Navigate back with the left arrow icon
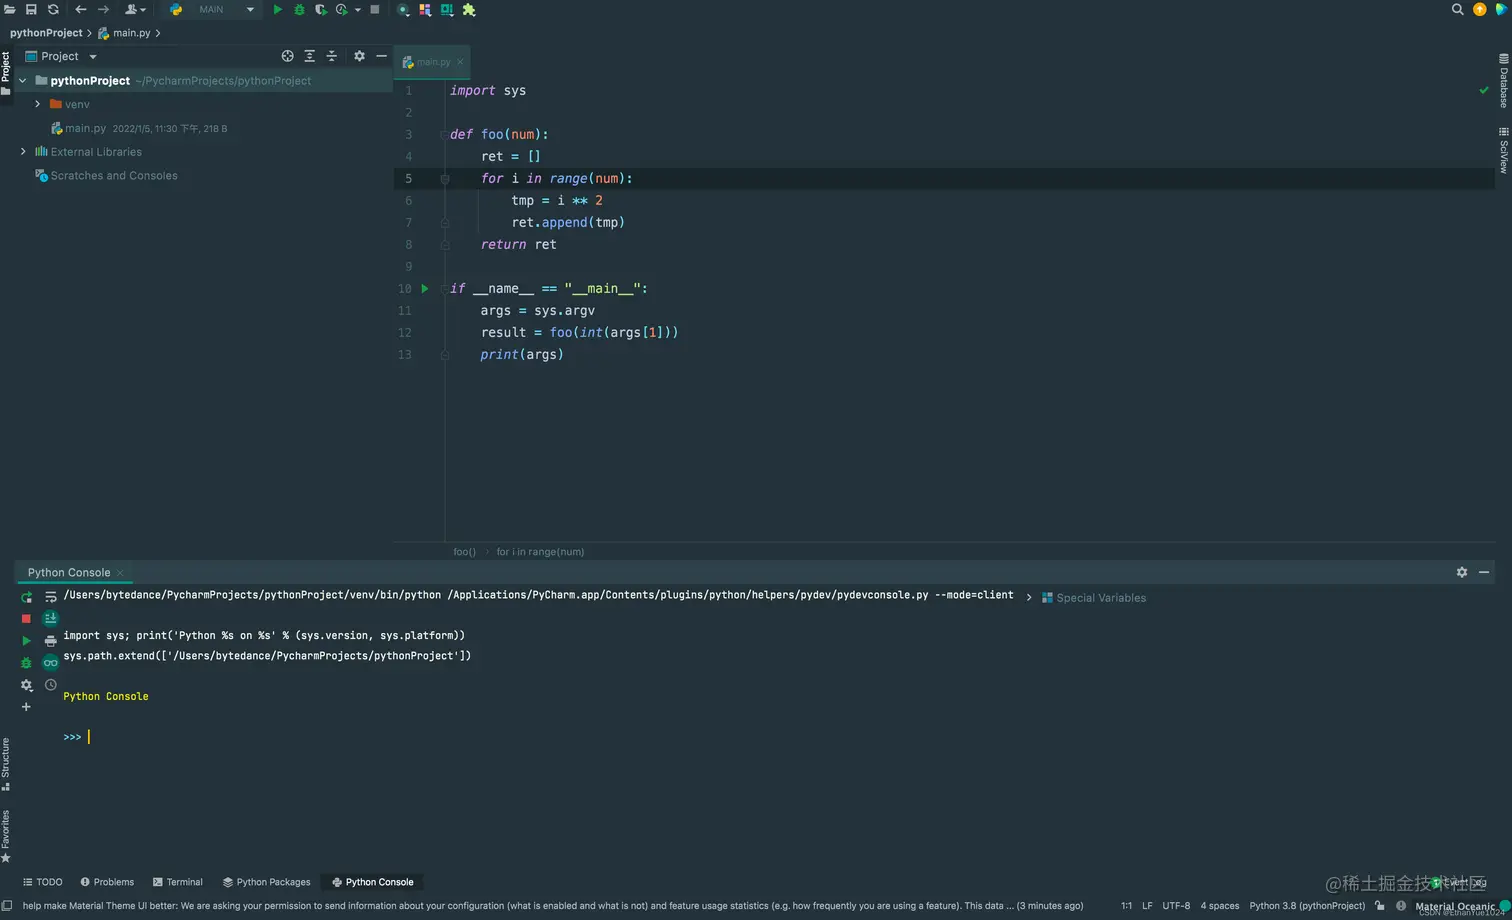The width and height of the screenshot is (1512, 920). [81, 9]
